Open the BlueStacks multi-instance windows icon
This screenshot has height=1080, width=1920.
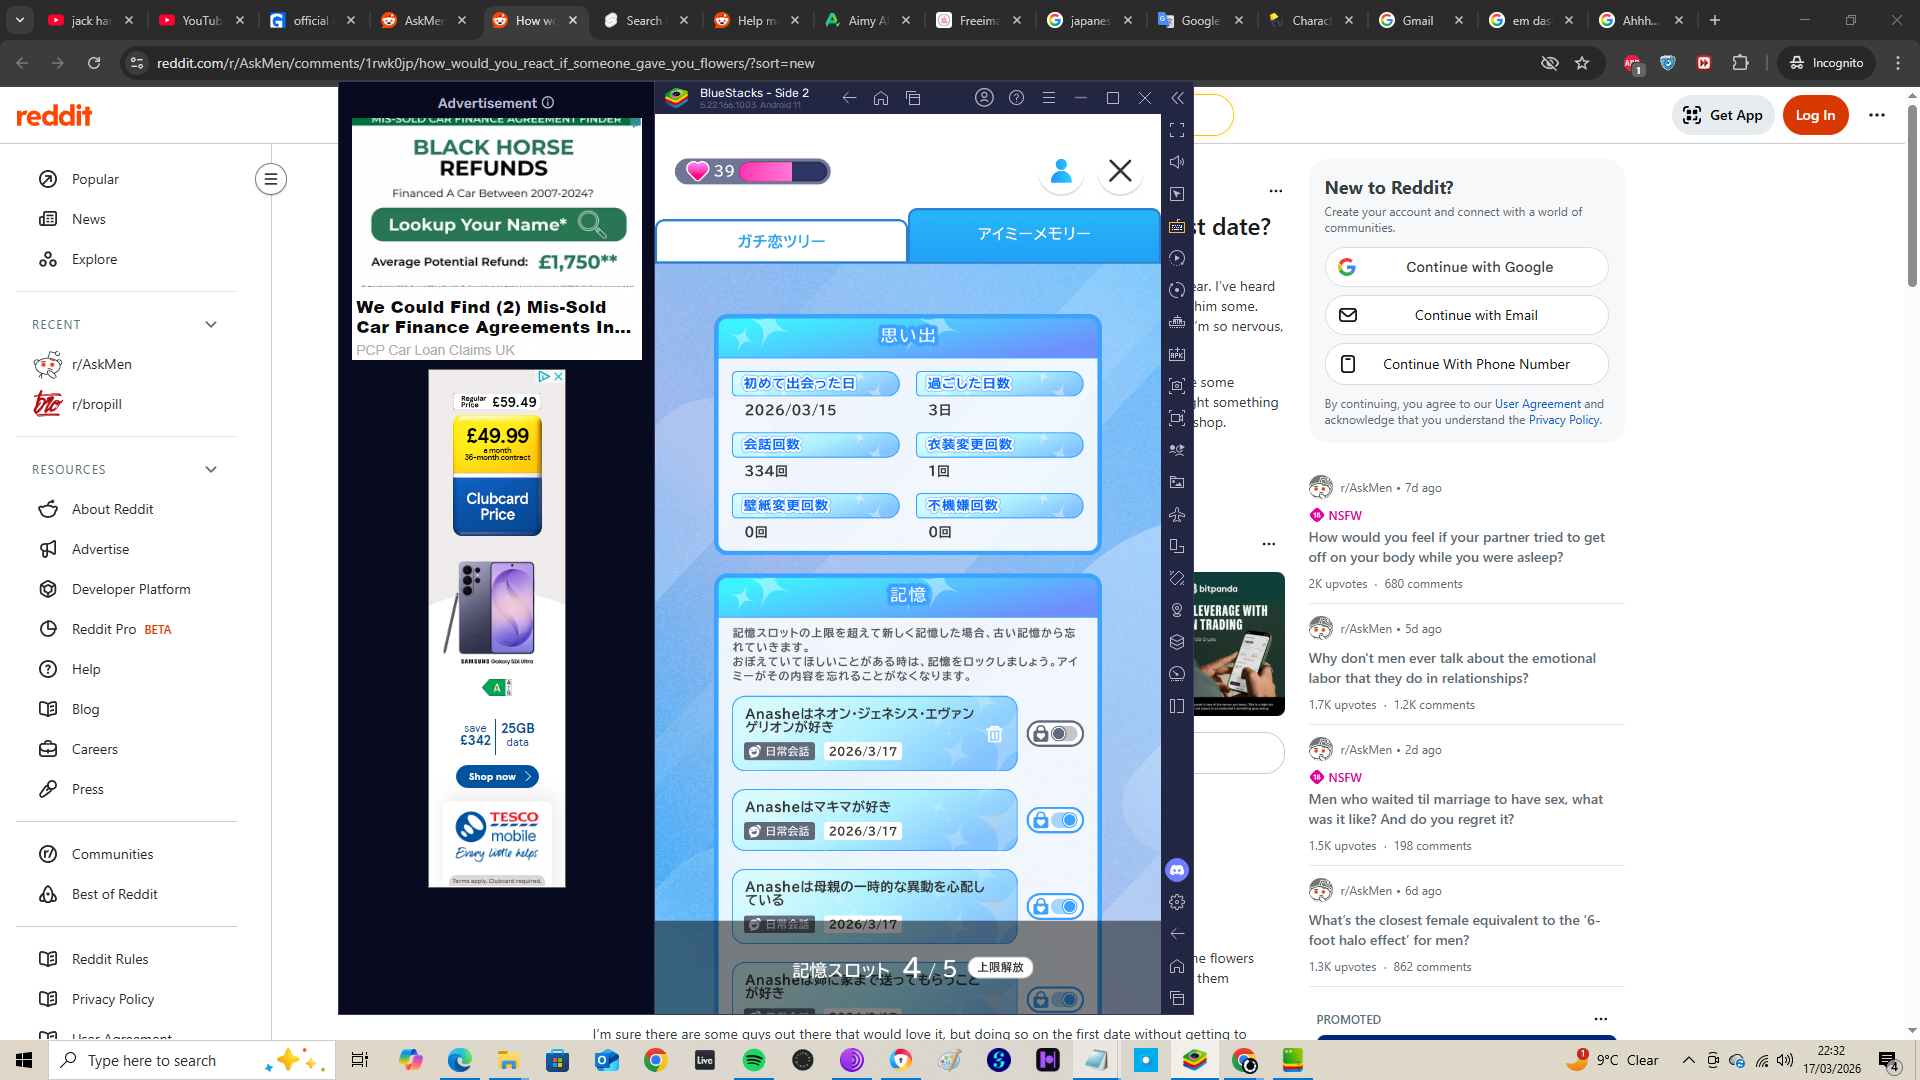coord(913,98)
